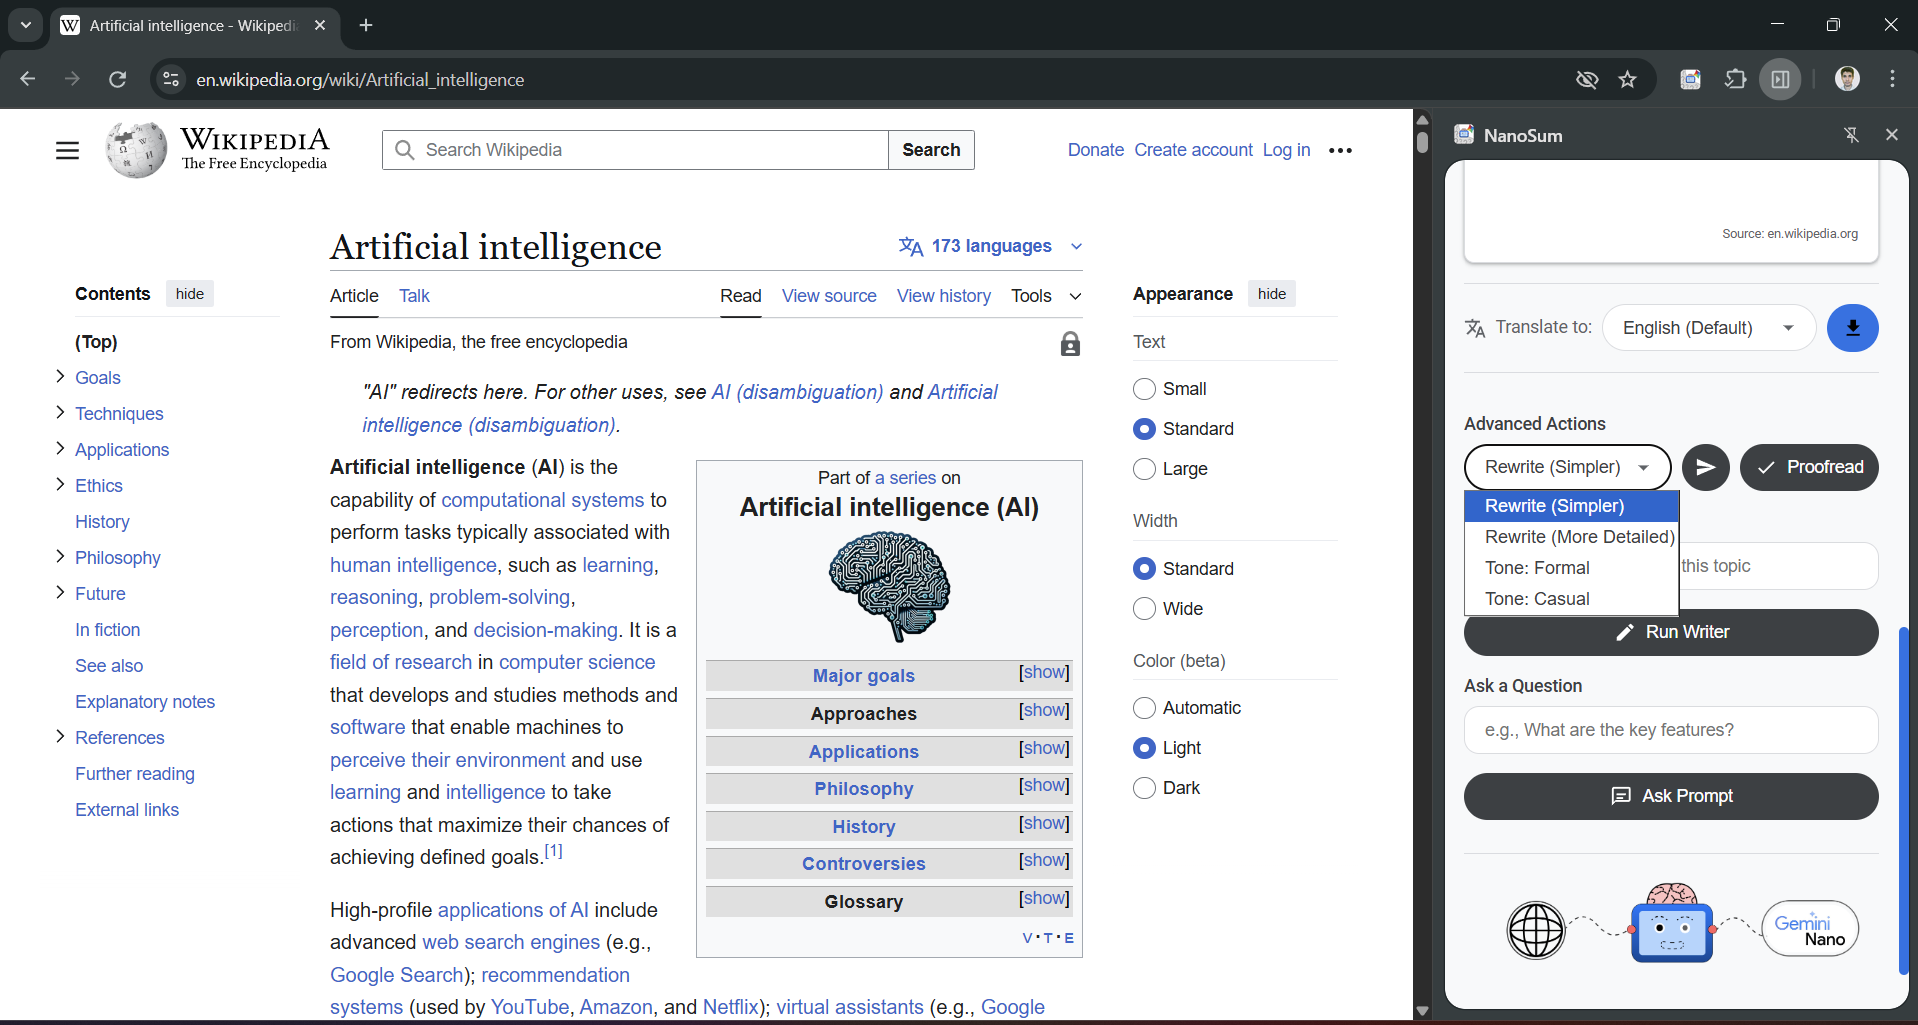Expand the Philosophy section in Contents
This screenshot has height=1025, width=1918.
[x=60, y=557]
